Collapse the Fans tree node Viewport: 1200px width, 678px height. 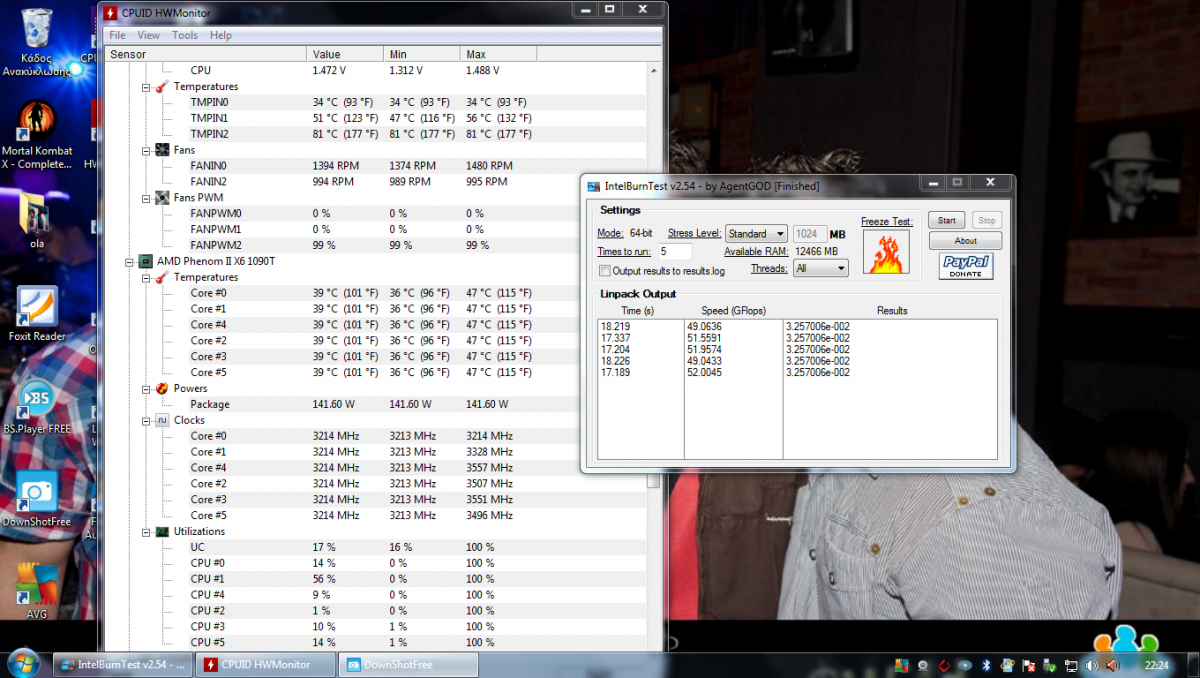146,150
